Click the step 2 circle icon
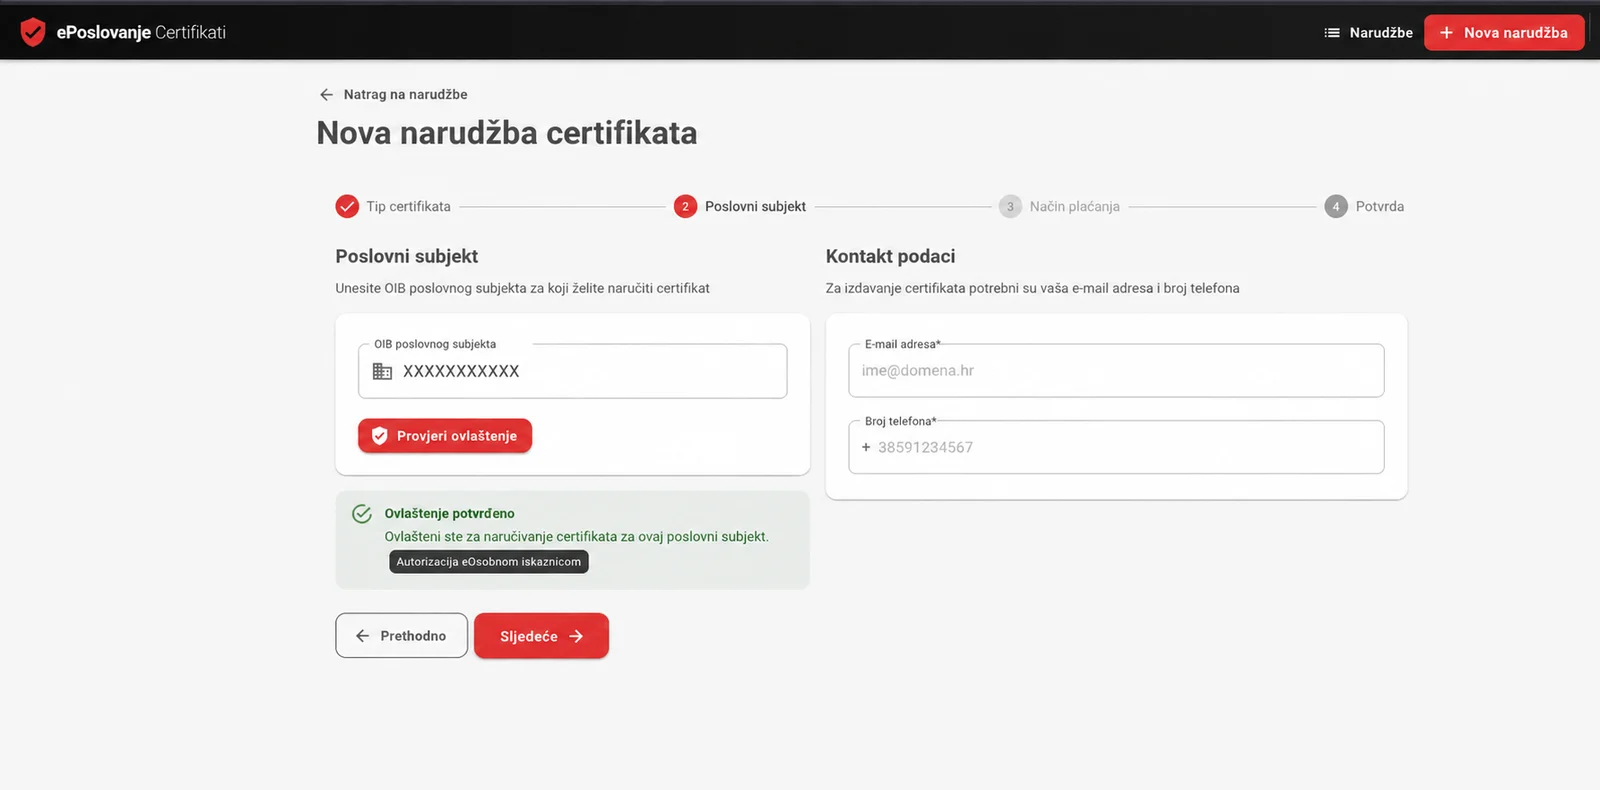This screenshot has width=1600, height=790. click(x=685, y=206)
